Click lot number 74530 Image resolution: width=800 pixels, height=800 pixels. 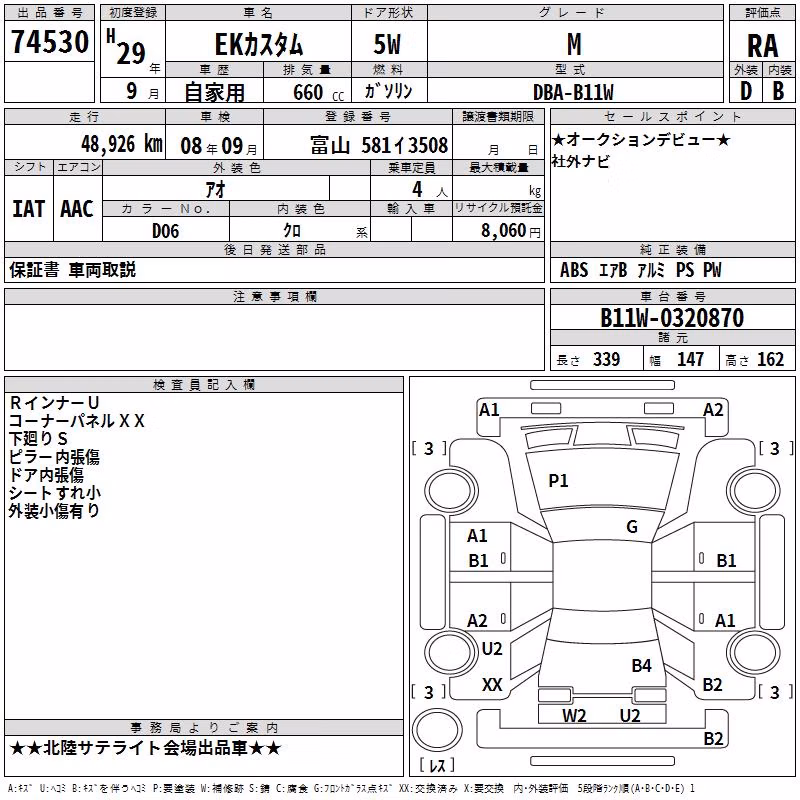pyautogui.click(x=50, y=41)
